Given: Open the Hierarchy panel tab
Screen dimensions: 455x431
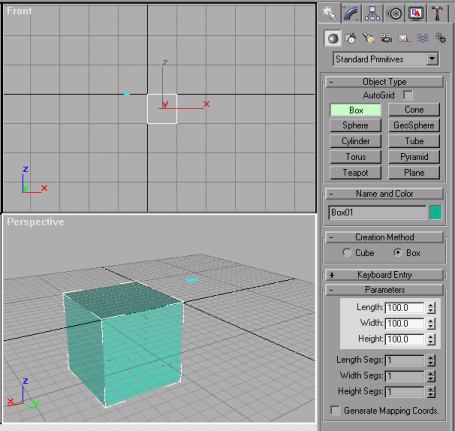Looking at the screenshot, I should point(372,13).
